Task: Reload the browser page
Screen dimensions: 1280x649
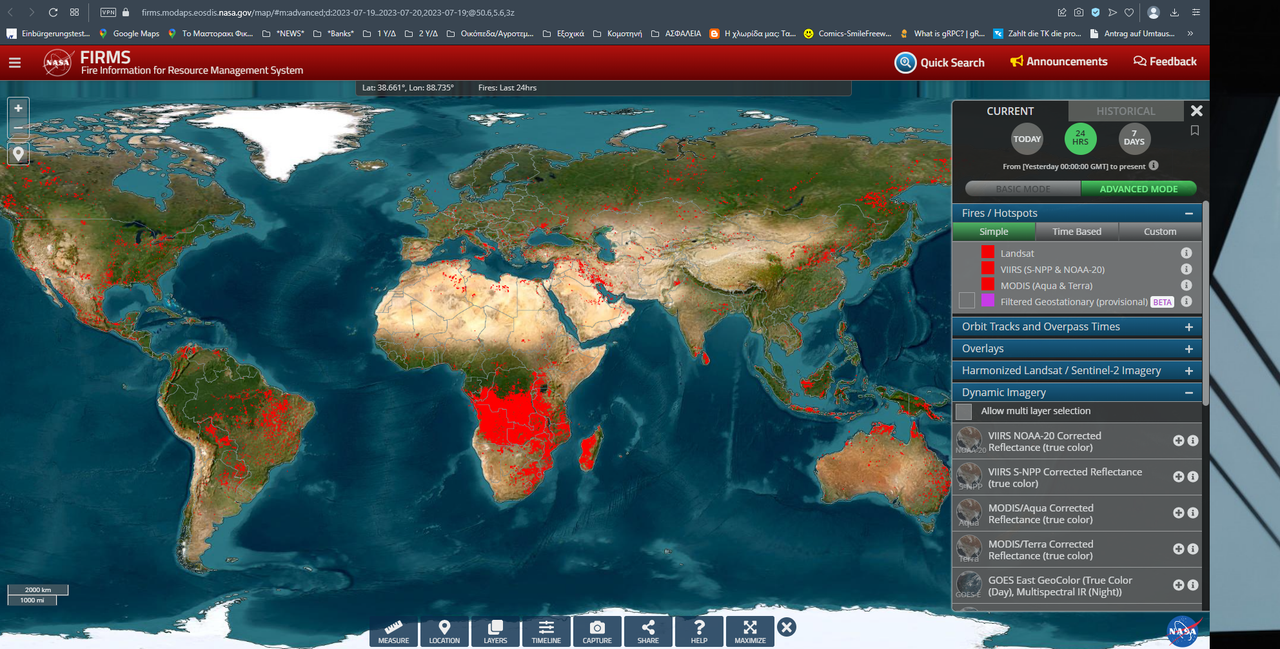Action: [52, 12]
